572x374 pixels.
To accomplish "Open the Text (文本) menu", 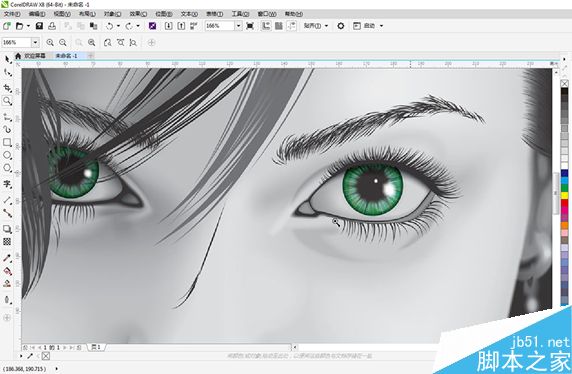I will tap(189, 14).
